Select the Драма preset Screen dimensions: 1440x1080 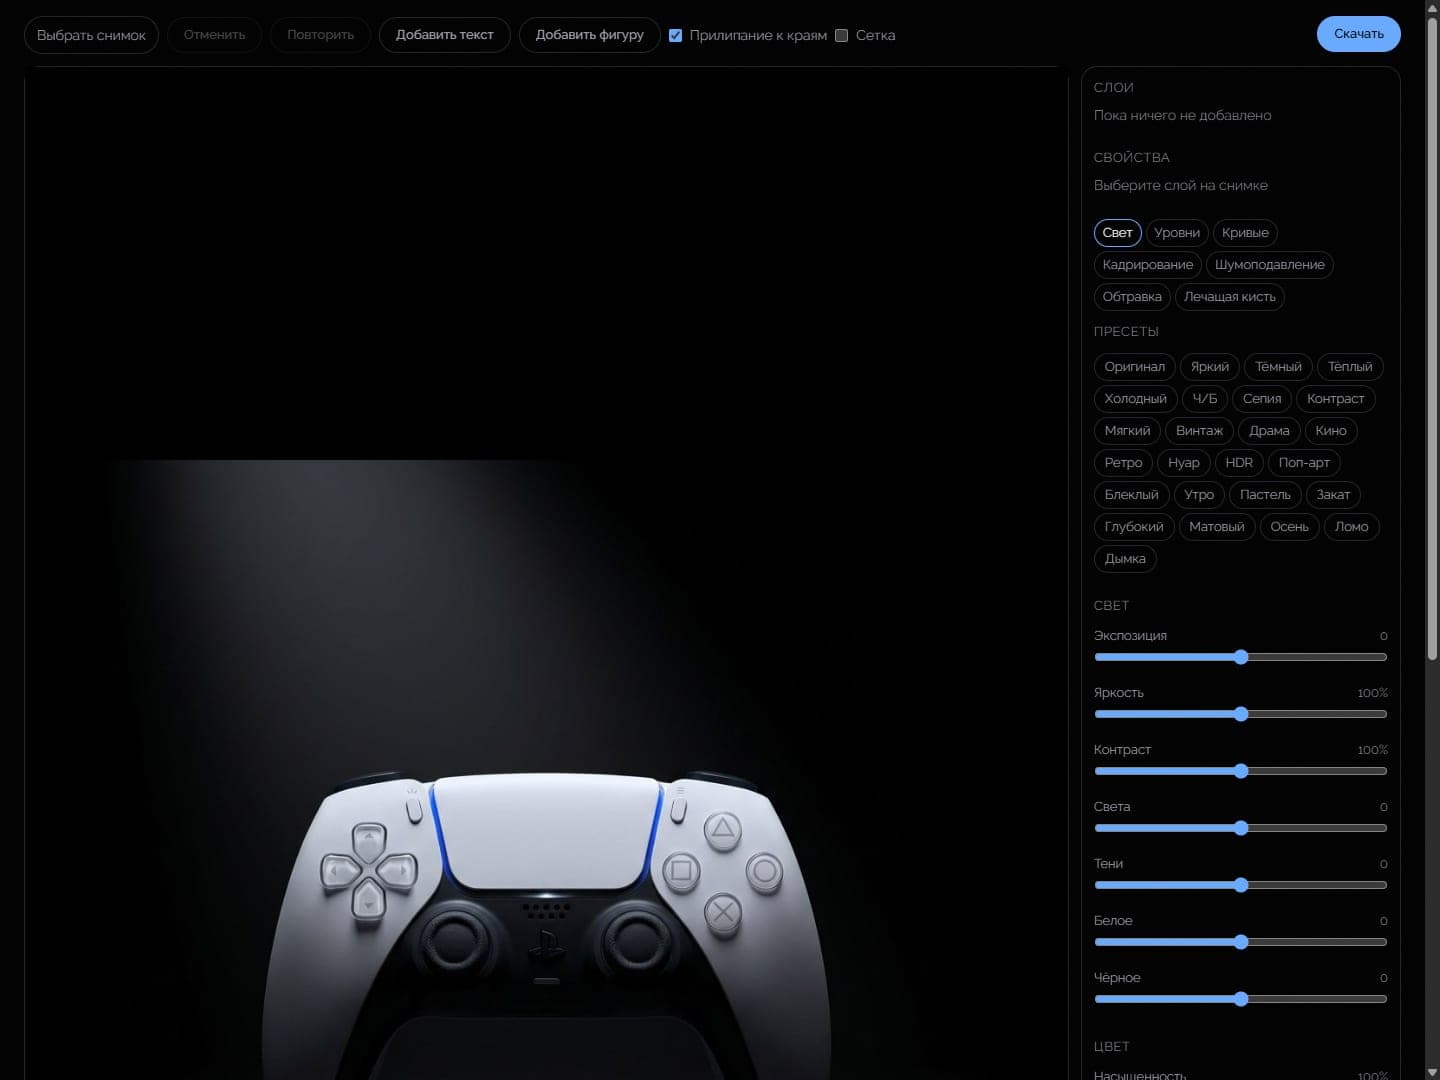tap(1269, 431)
